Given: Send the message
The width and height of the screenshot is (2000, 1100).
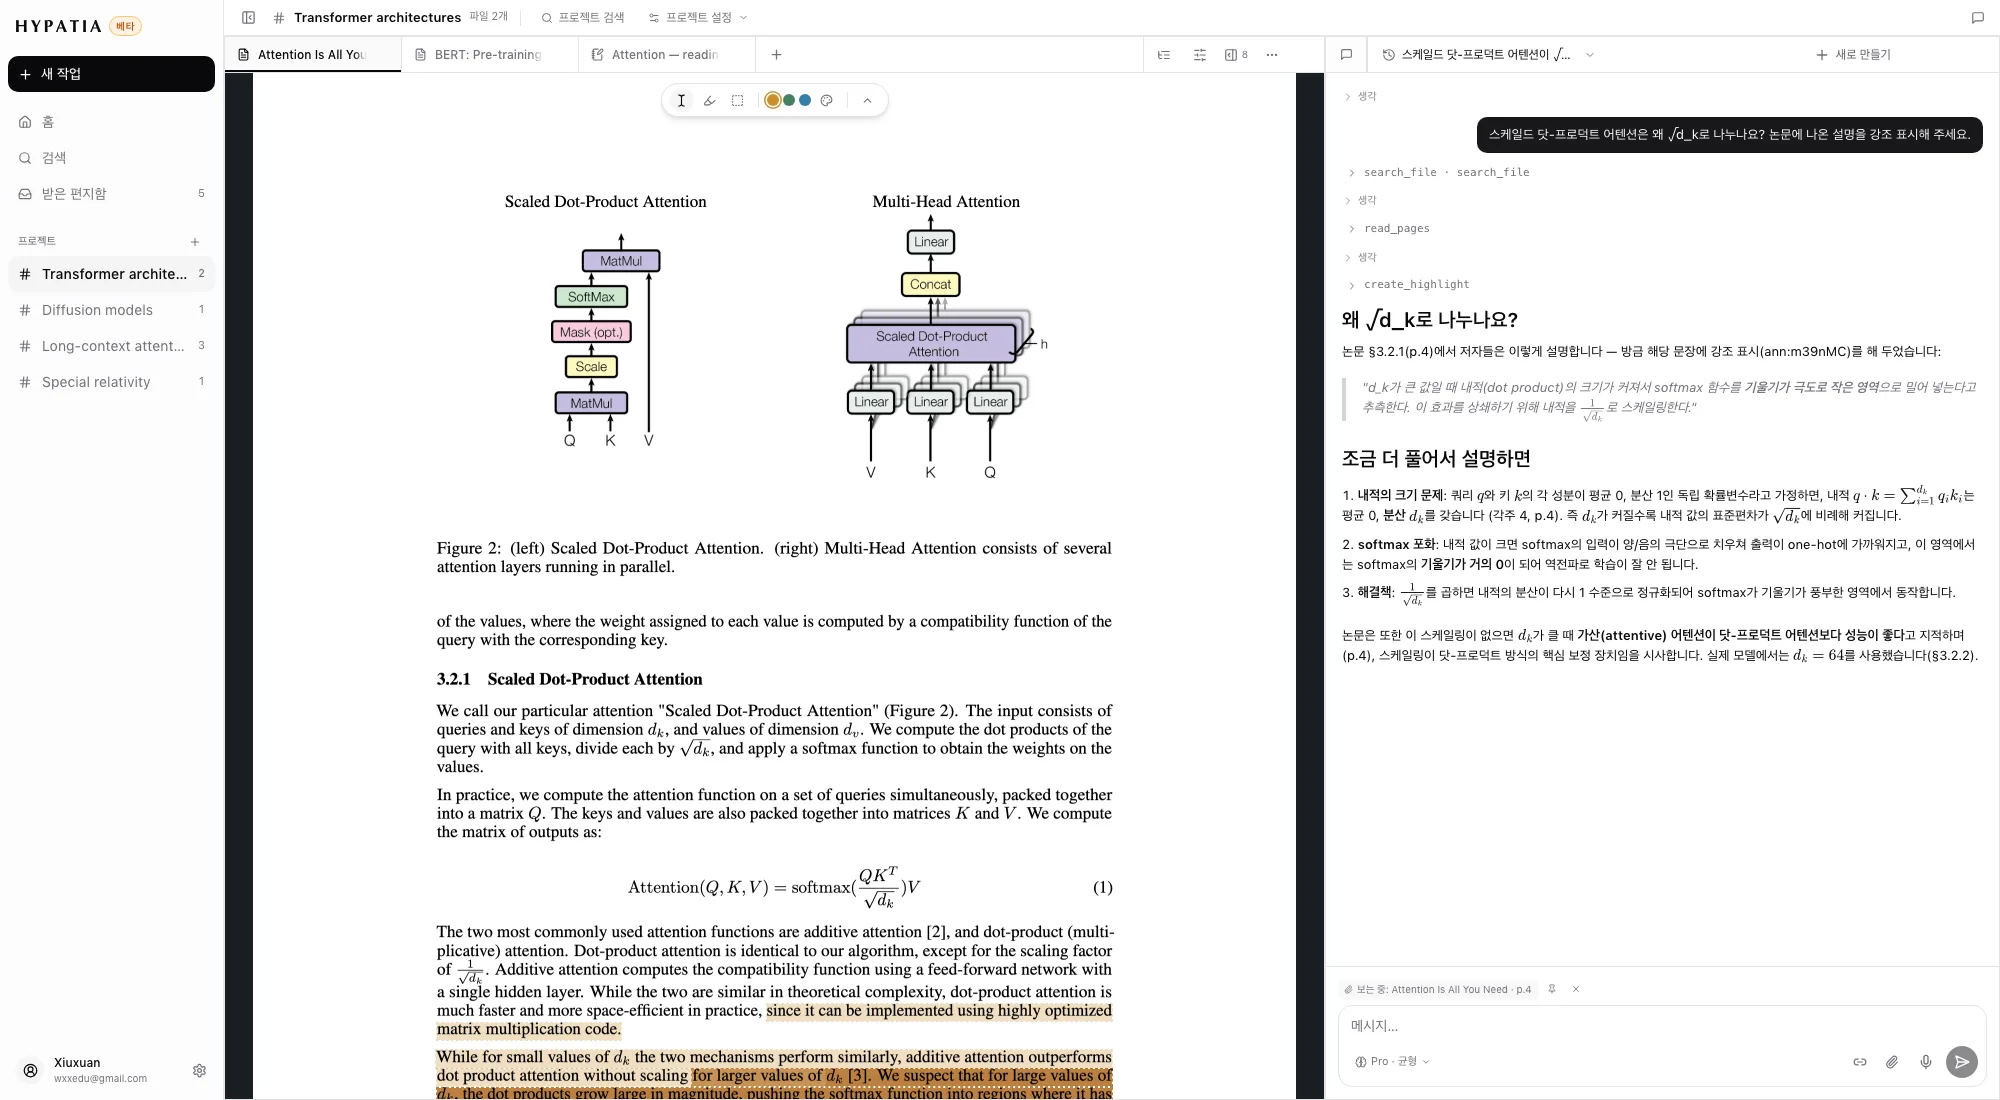Looking at the screenshot, I should 1962,1062.
